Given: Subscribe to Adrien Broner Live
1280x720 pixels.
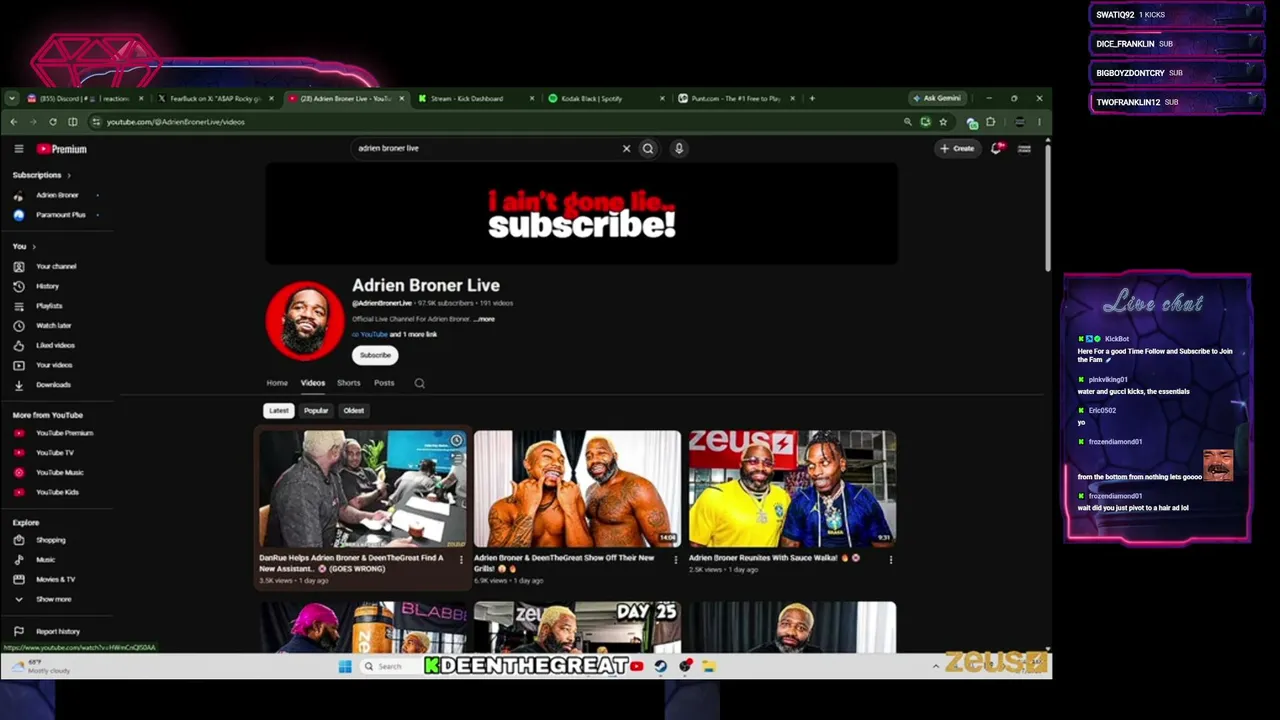Looking at the screenshot, I should [375, 355].
